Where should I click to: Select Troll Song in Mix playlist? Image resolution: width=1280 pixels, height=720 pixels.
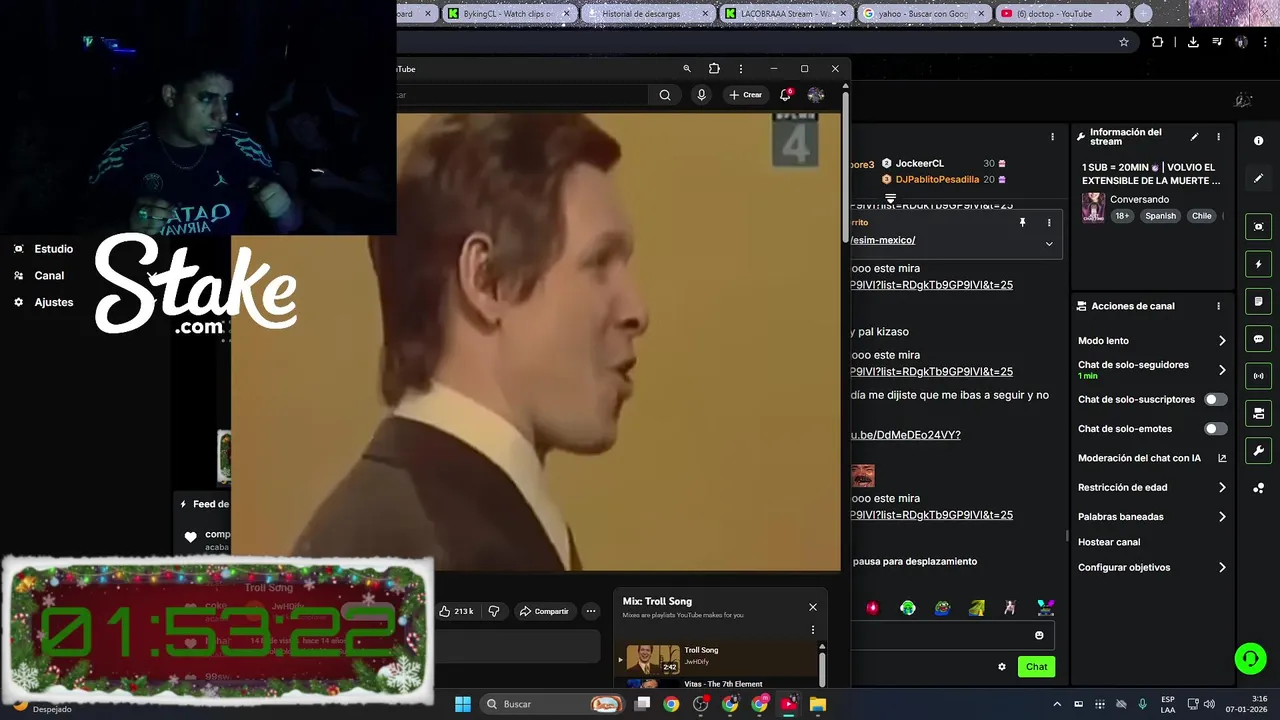[x=718, y=658]
